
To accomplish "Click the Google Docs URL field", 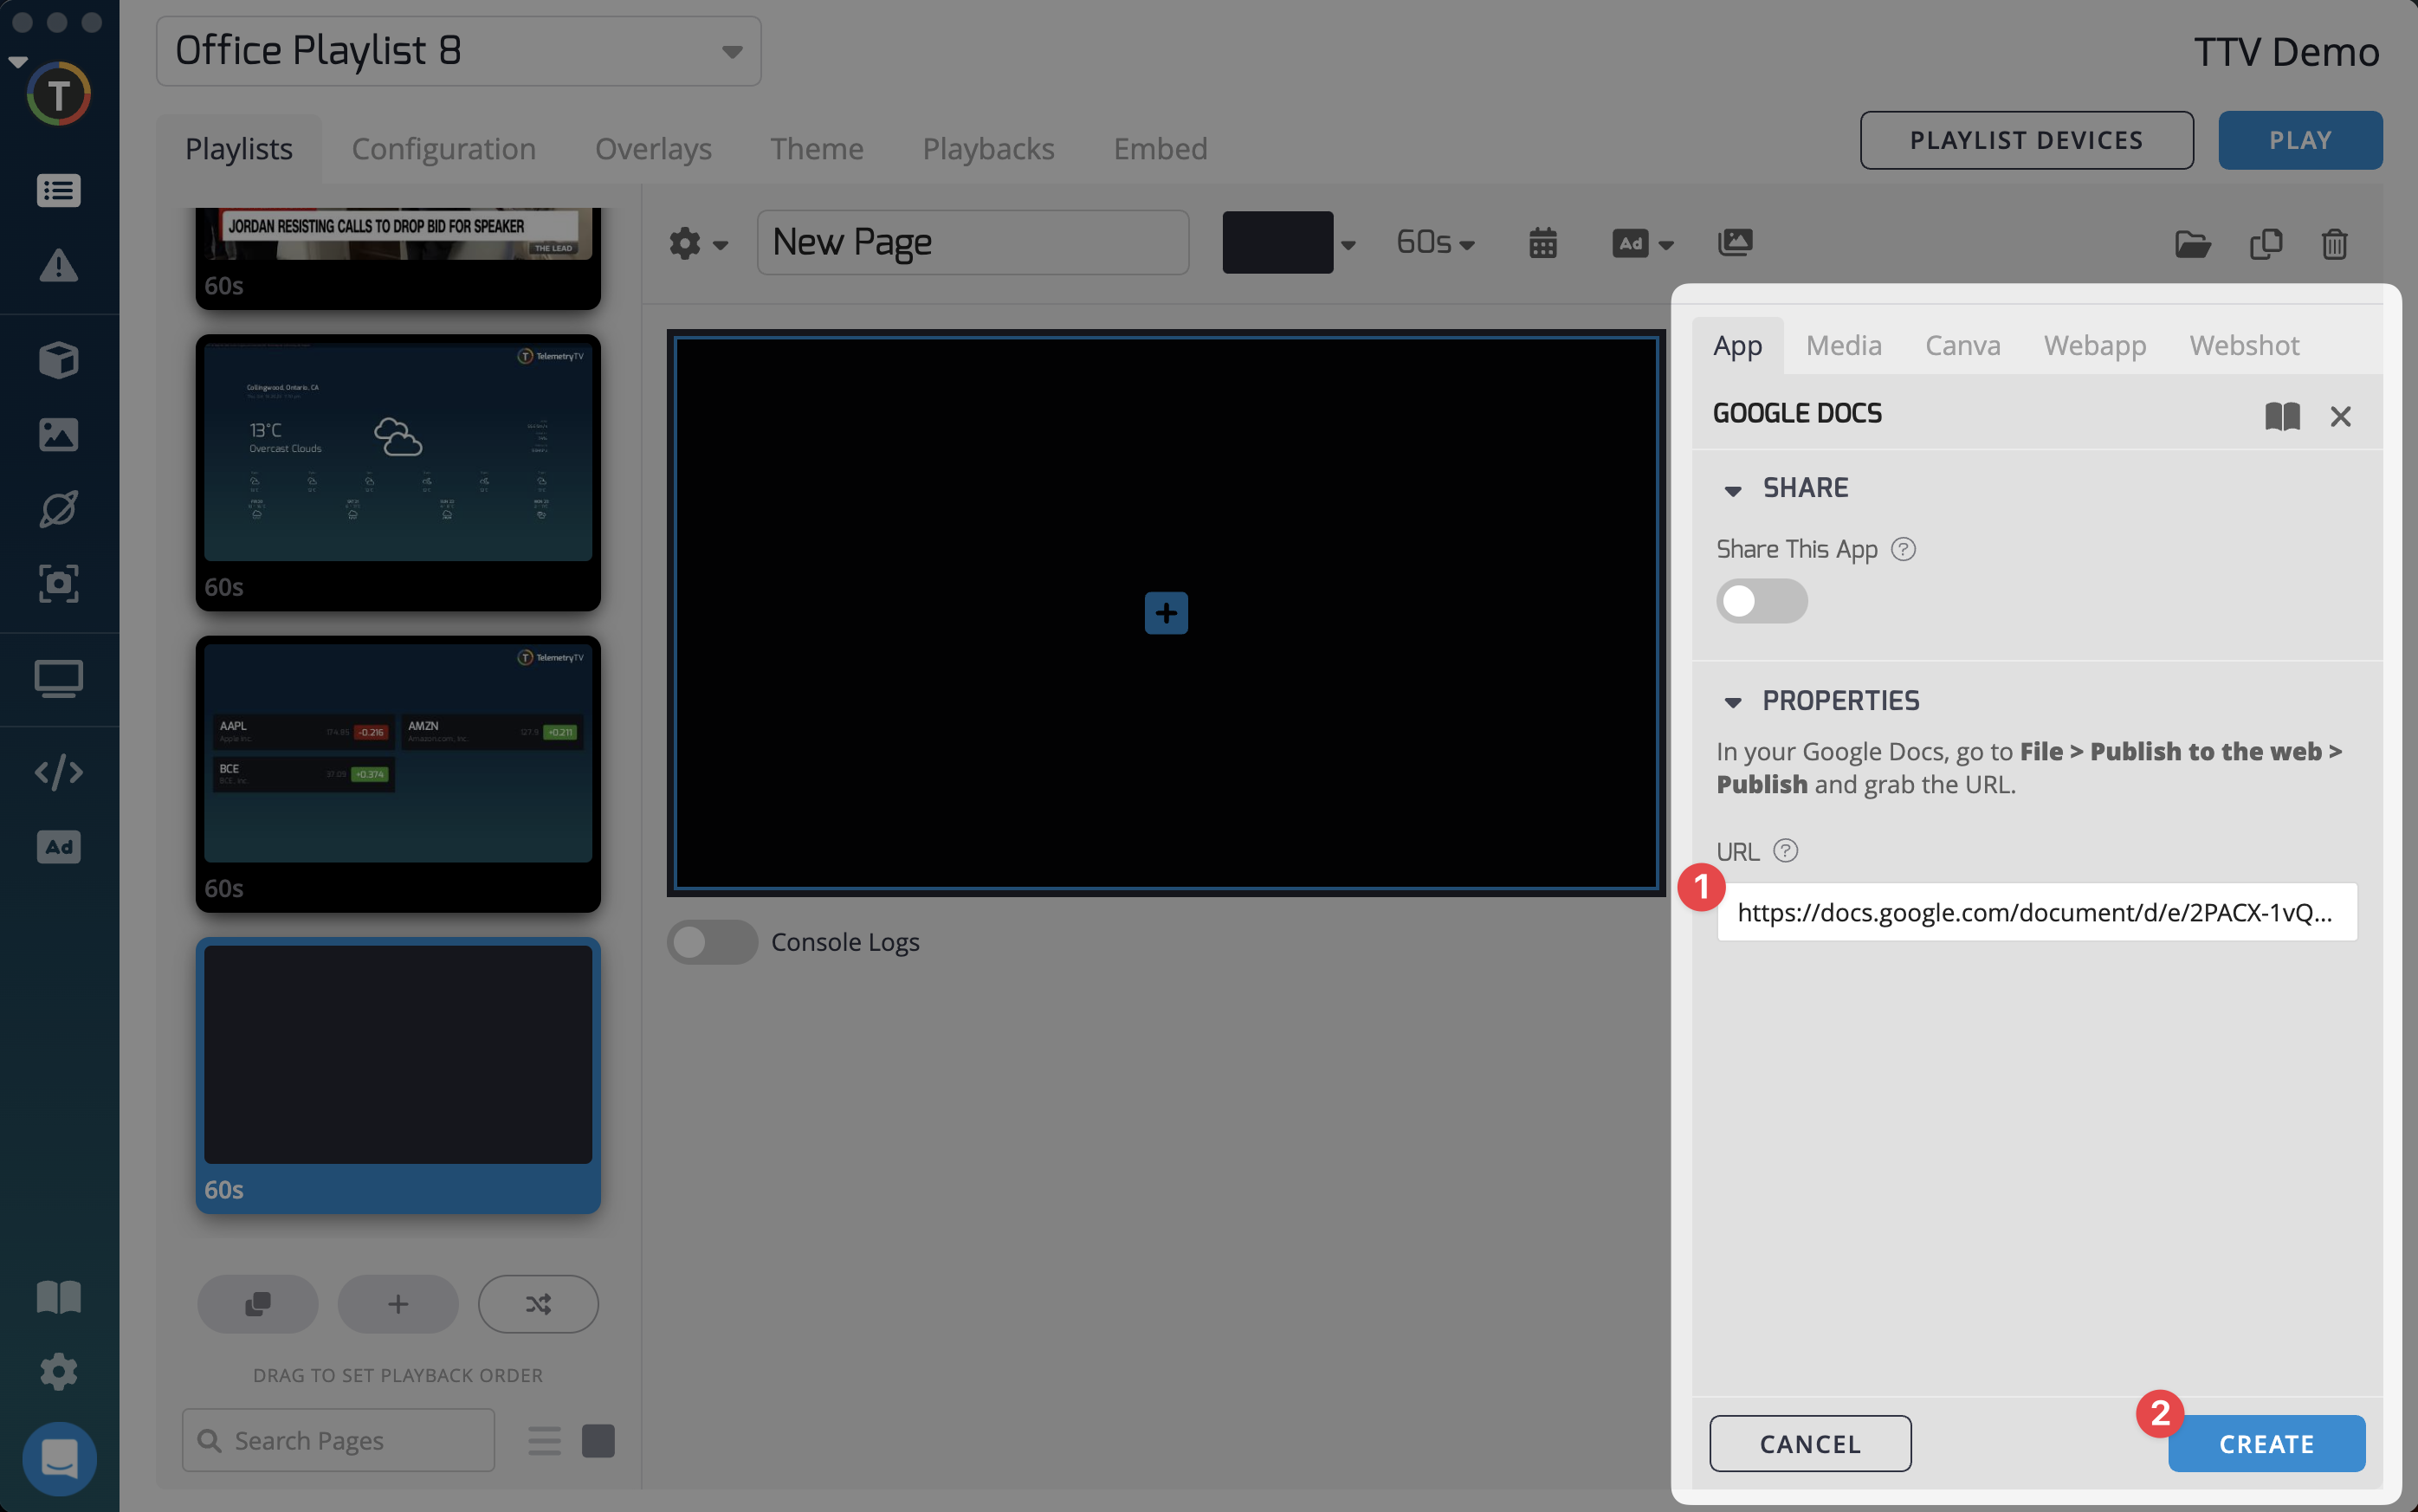I will tap(2036, 912).
